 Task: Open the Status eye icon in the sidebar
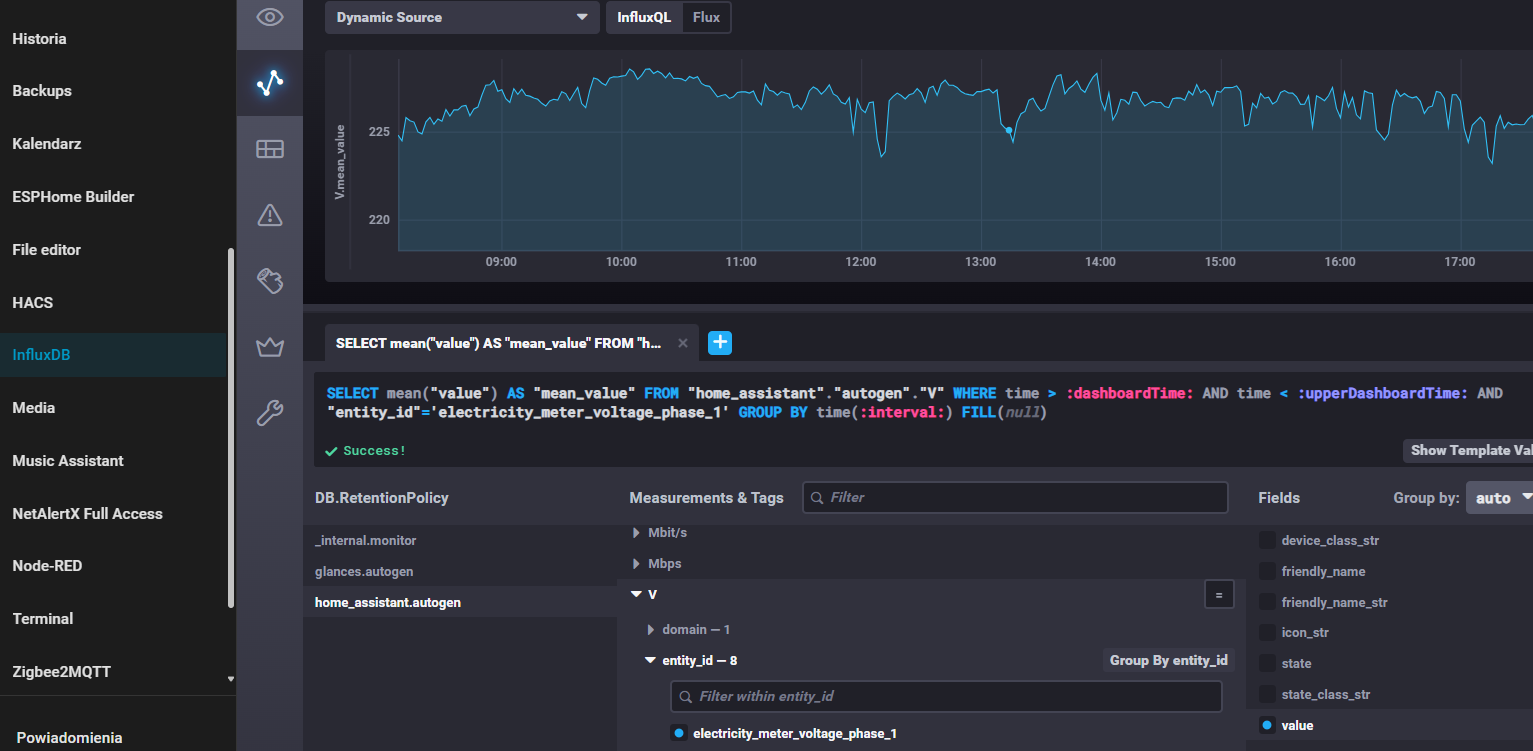269,17
